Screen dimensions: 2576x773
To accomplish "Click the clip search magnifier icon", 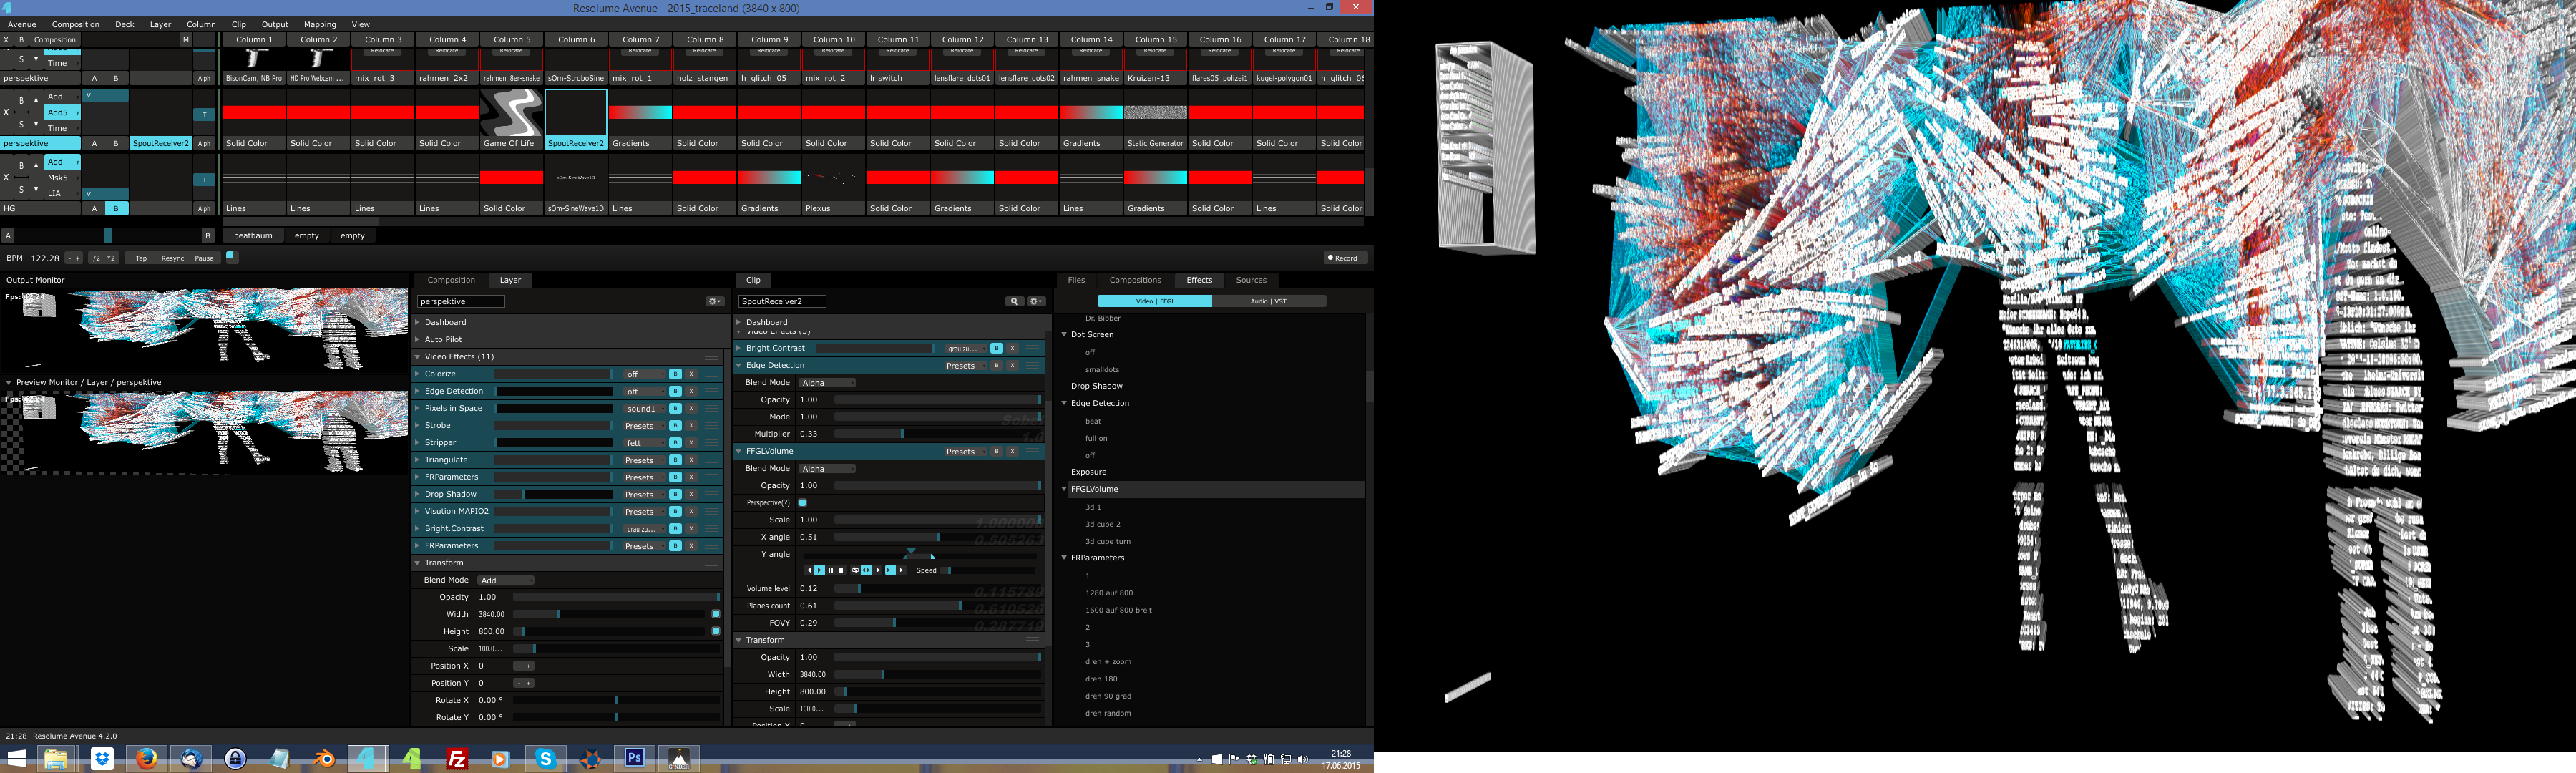I will tap(1014, 301).
